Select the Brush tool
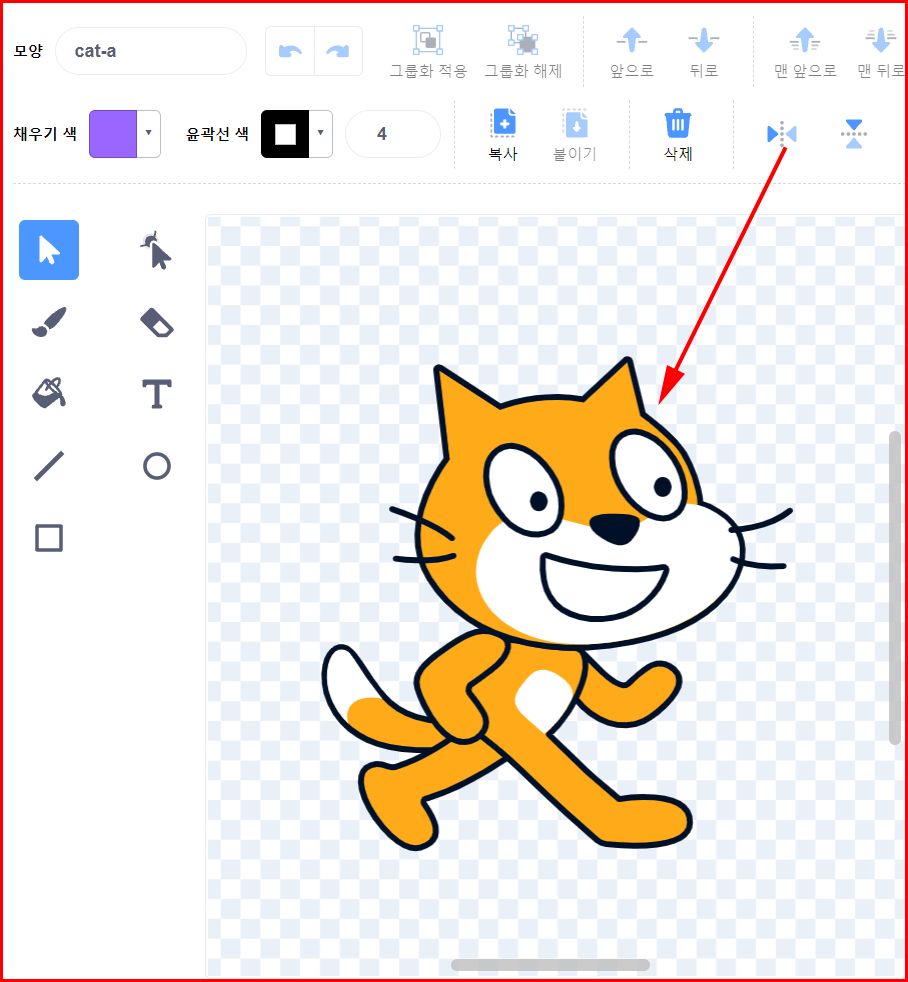The image size is (908, 982). pyautogui.click(x=49, y=322)
